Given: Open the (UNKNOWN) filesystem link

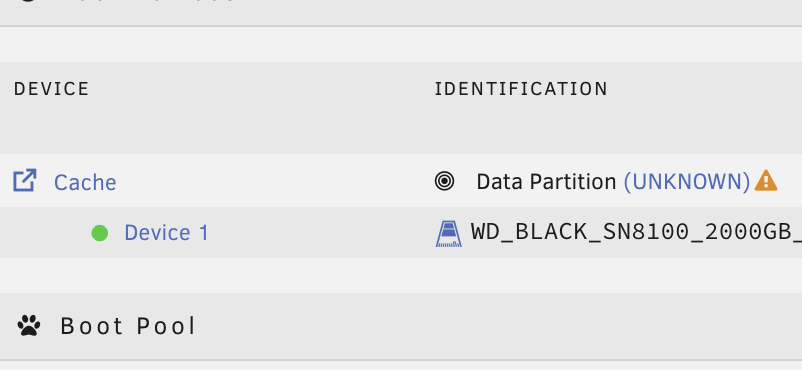Looking at the screenshot, I should [x=686, y=182].
